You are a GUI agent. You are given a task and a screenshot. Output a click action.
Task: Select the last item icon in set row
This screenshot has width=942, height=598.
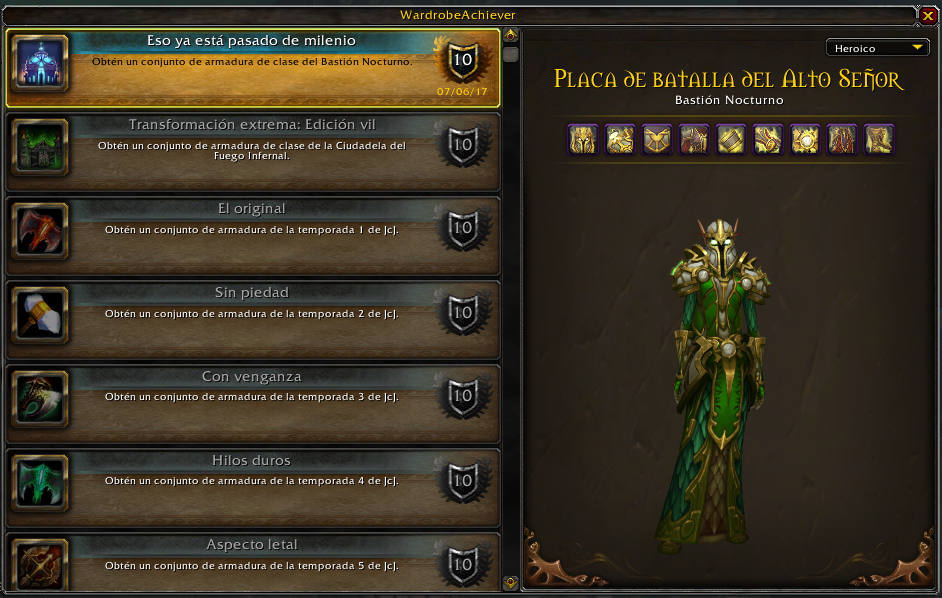pos(879,139)
